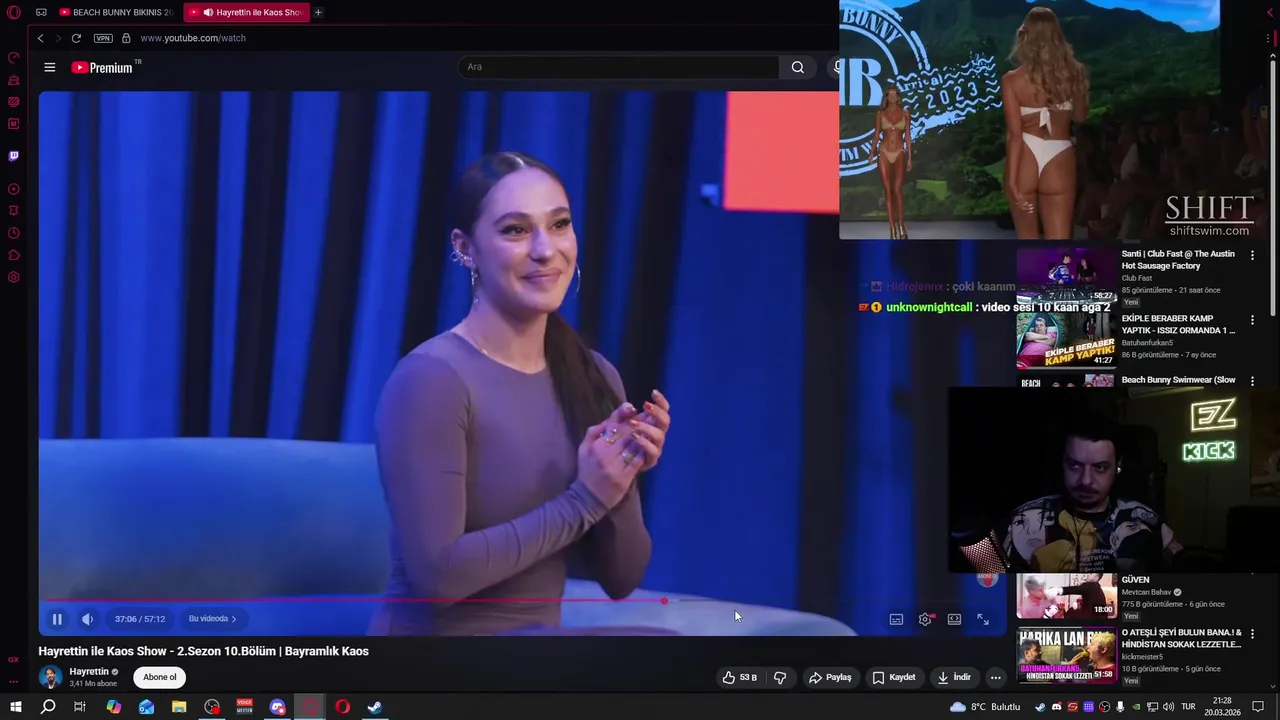Switch to the BEACH BUNNY BIKINIS tab

[x=117, y=12]
